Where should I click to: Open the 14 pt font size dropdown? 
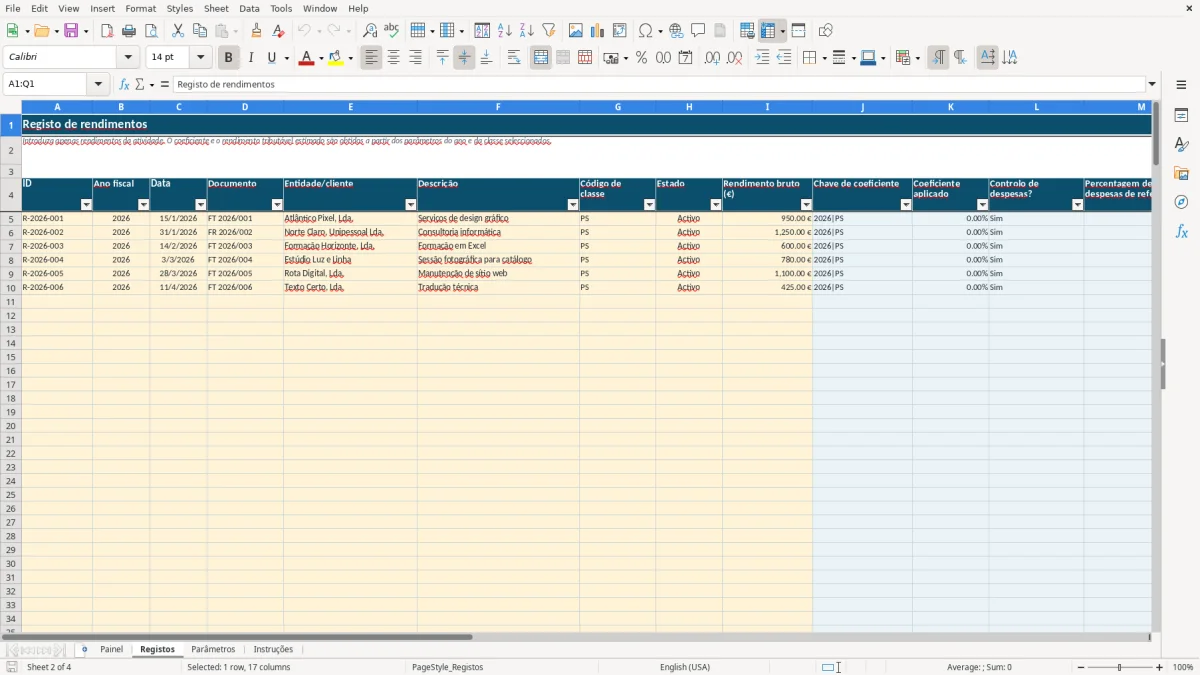(x=200, y=58)
